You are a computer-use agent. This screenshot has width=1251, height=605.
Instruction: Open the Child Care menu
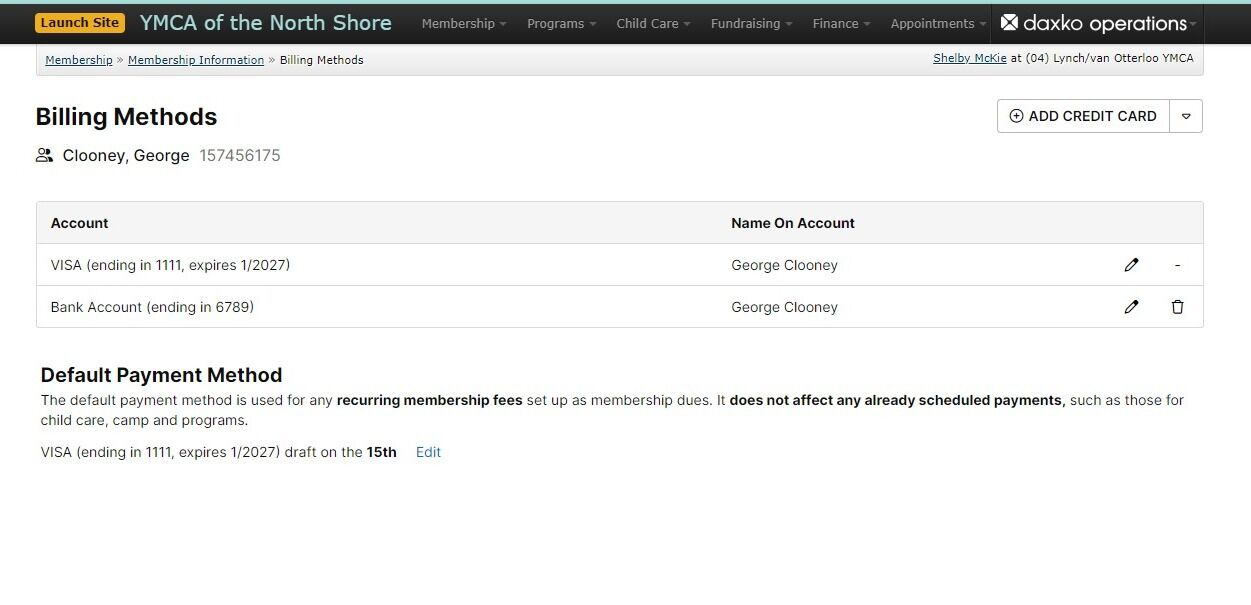pos(653,23)
